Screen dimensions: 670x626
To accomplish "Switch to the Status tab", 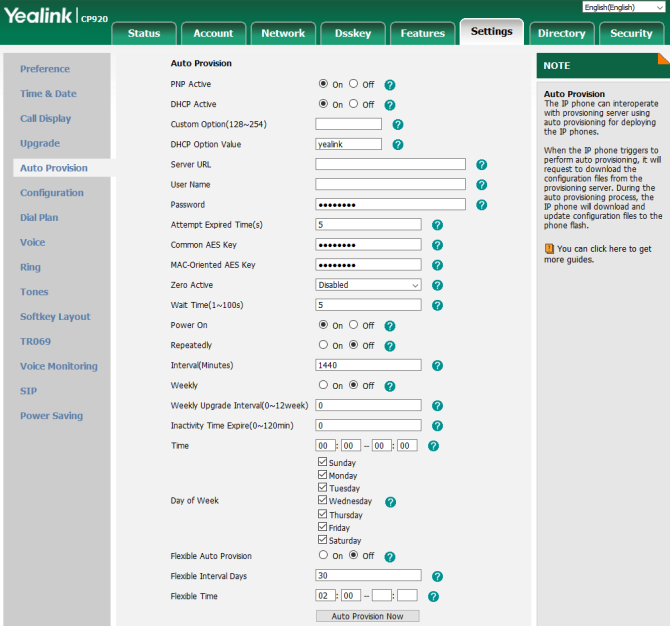I will [144, 33].
